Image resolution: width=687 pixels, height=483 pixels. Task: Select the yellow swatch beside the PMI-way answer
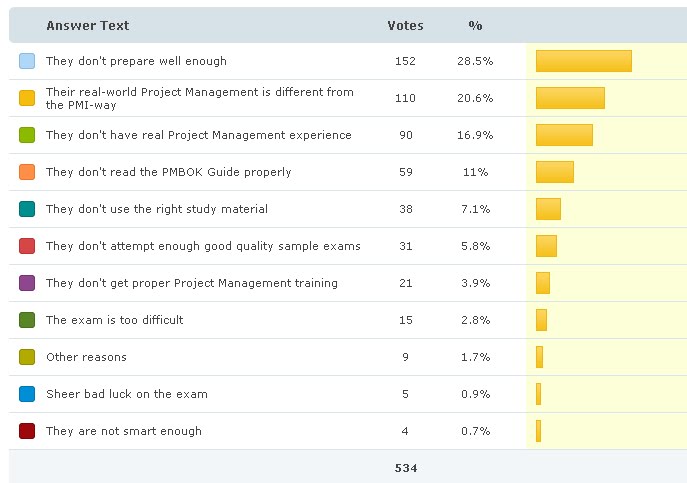27,98
